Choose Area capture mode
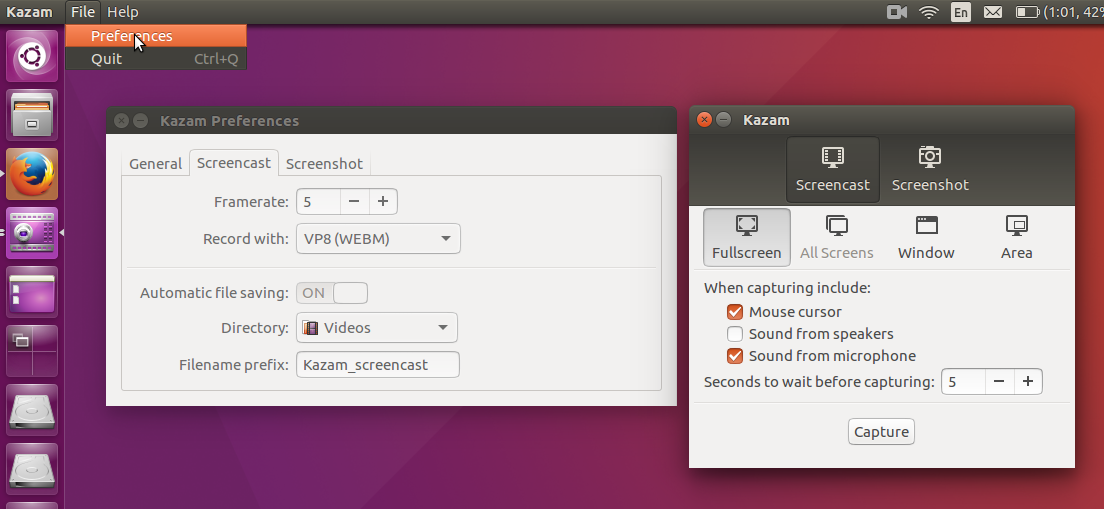 point(1016,237)
